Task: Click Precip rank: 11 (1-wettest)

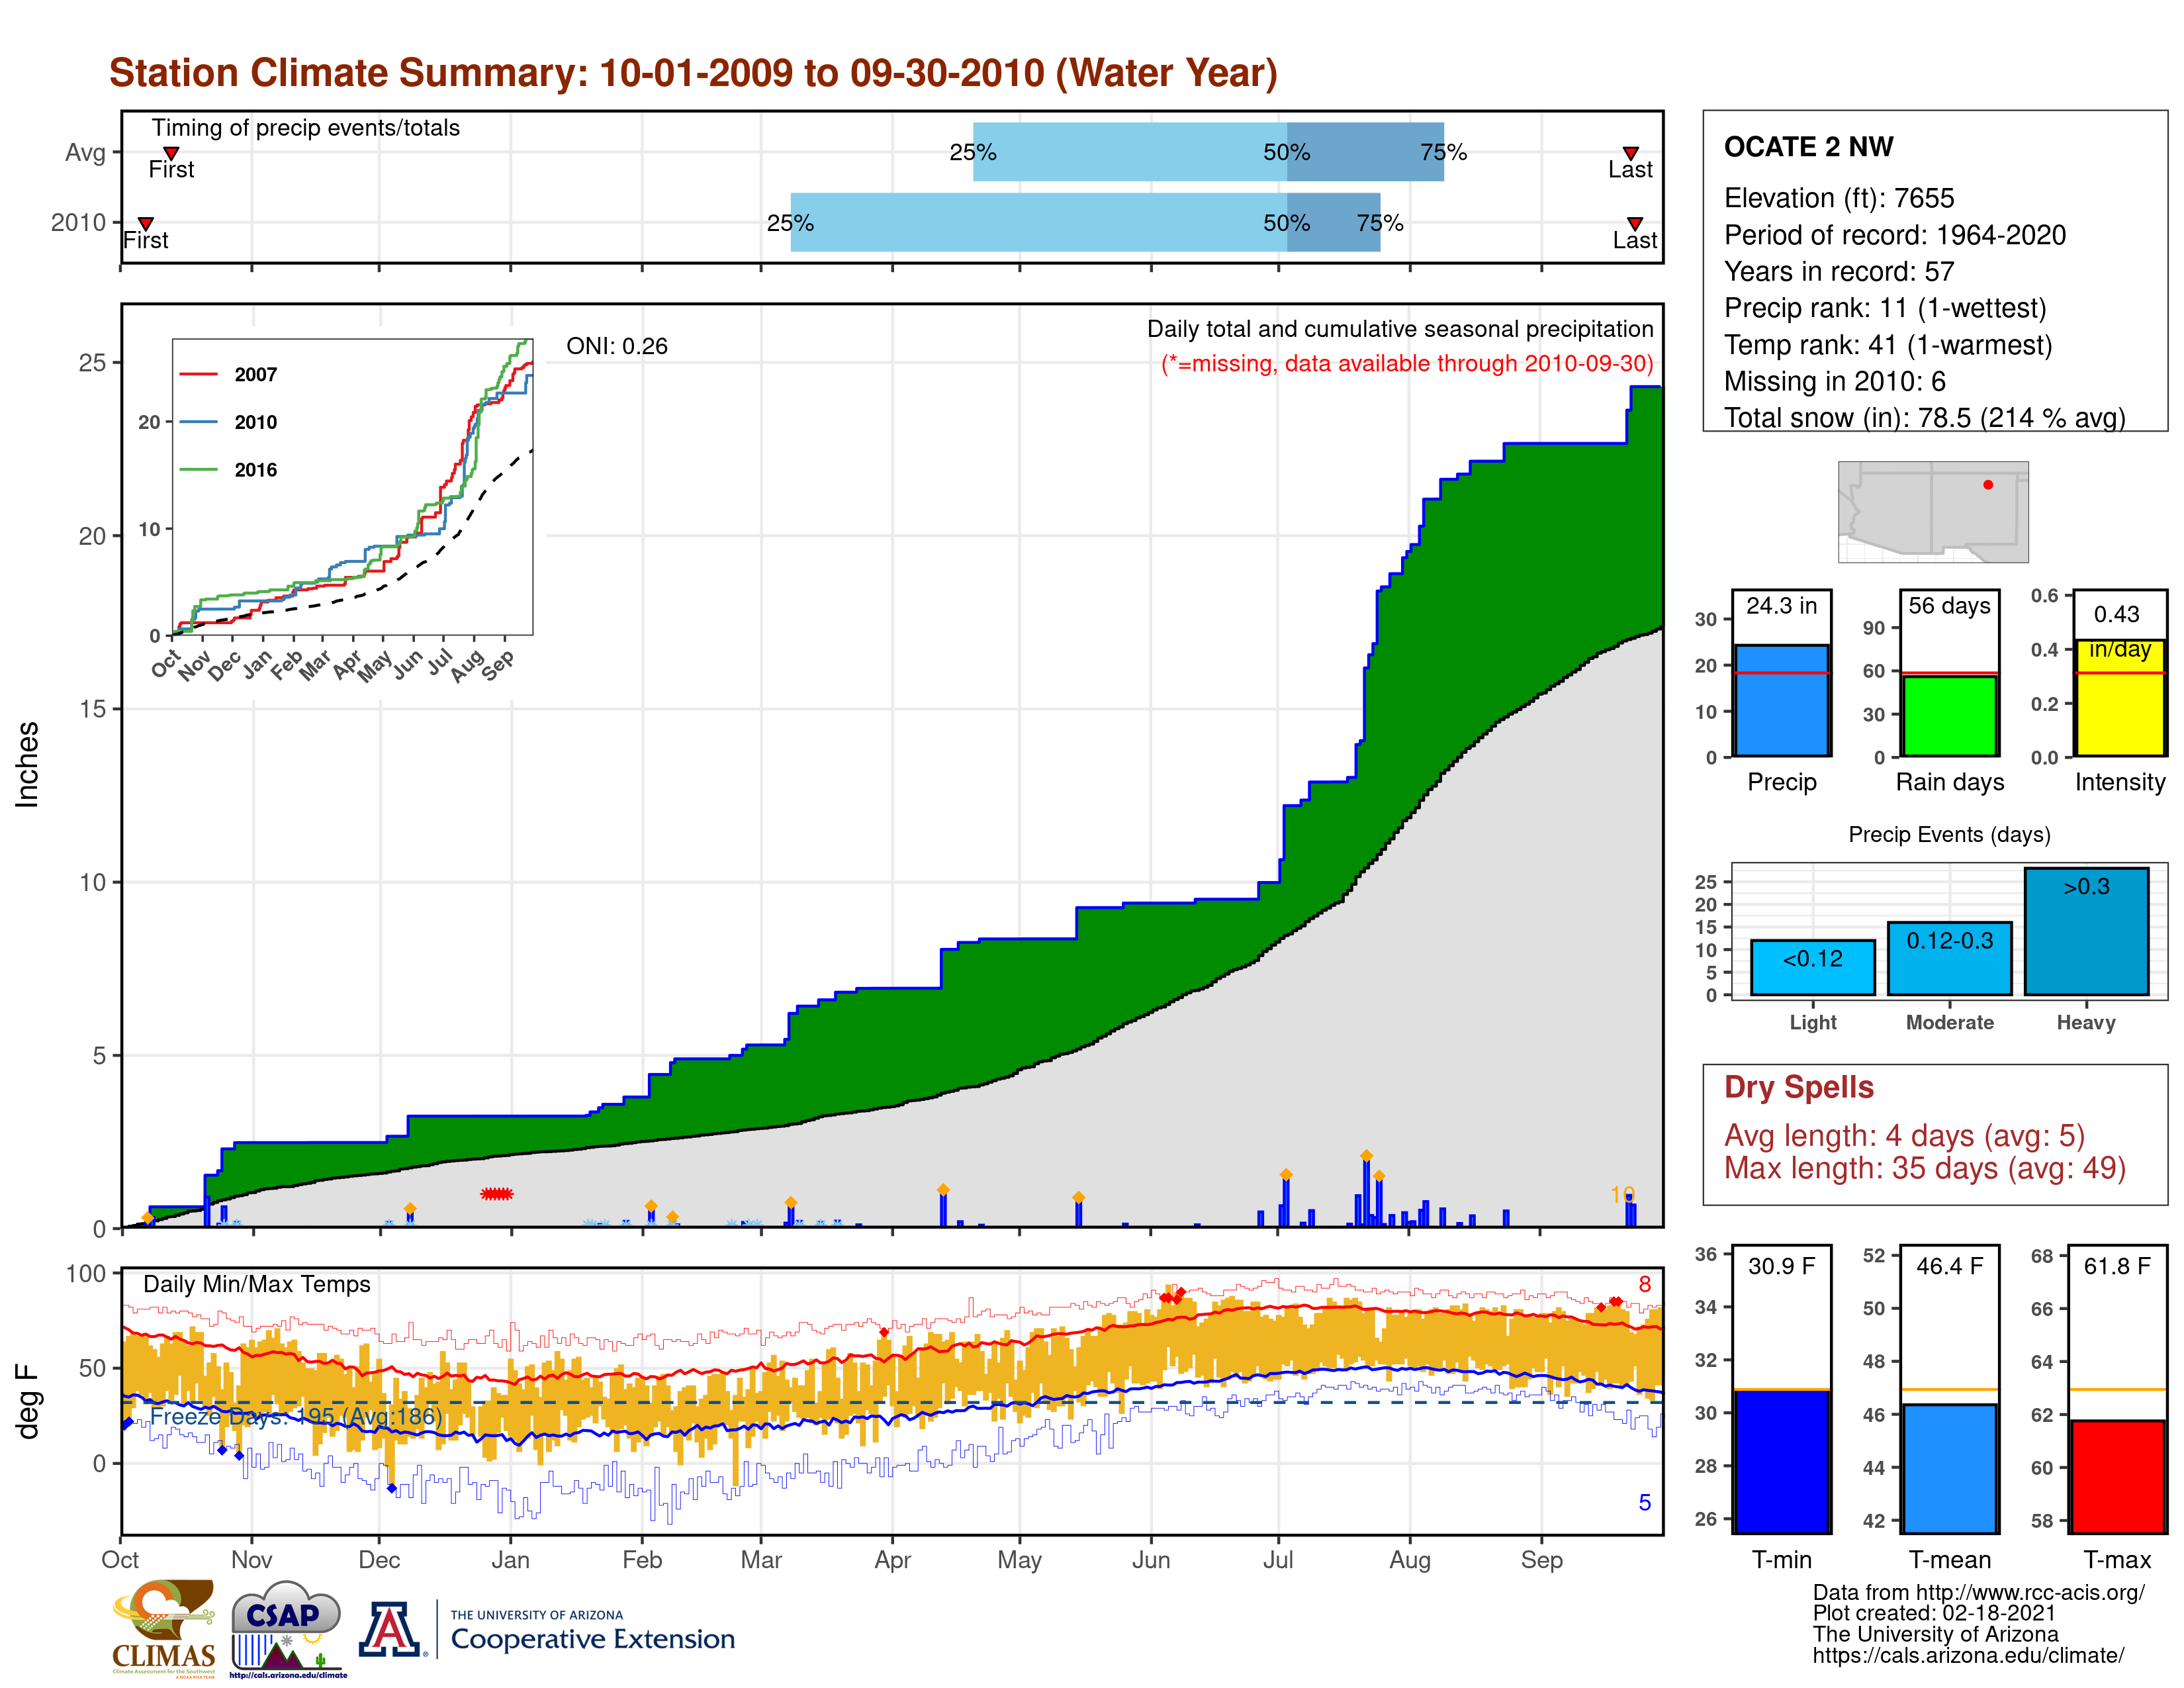Action: 1884,308
